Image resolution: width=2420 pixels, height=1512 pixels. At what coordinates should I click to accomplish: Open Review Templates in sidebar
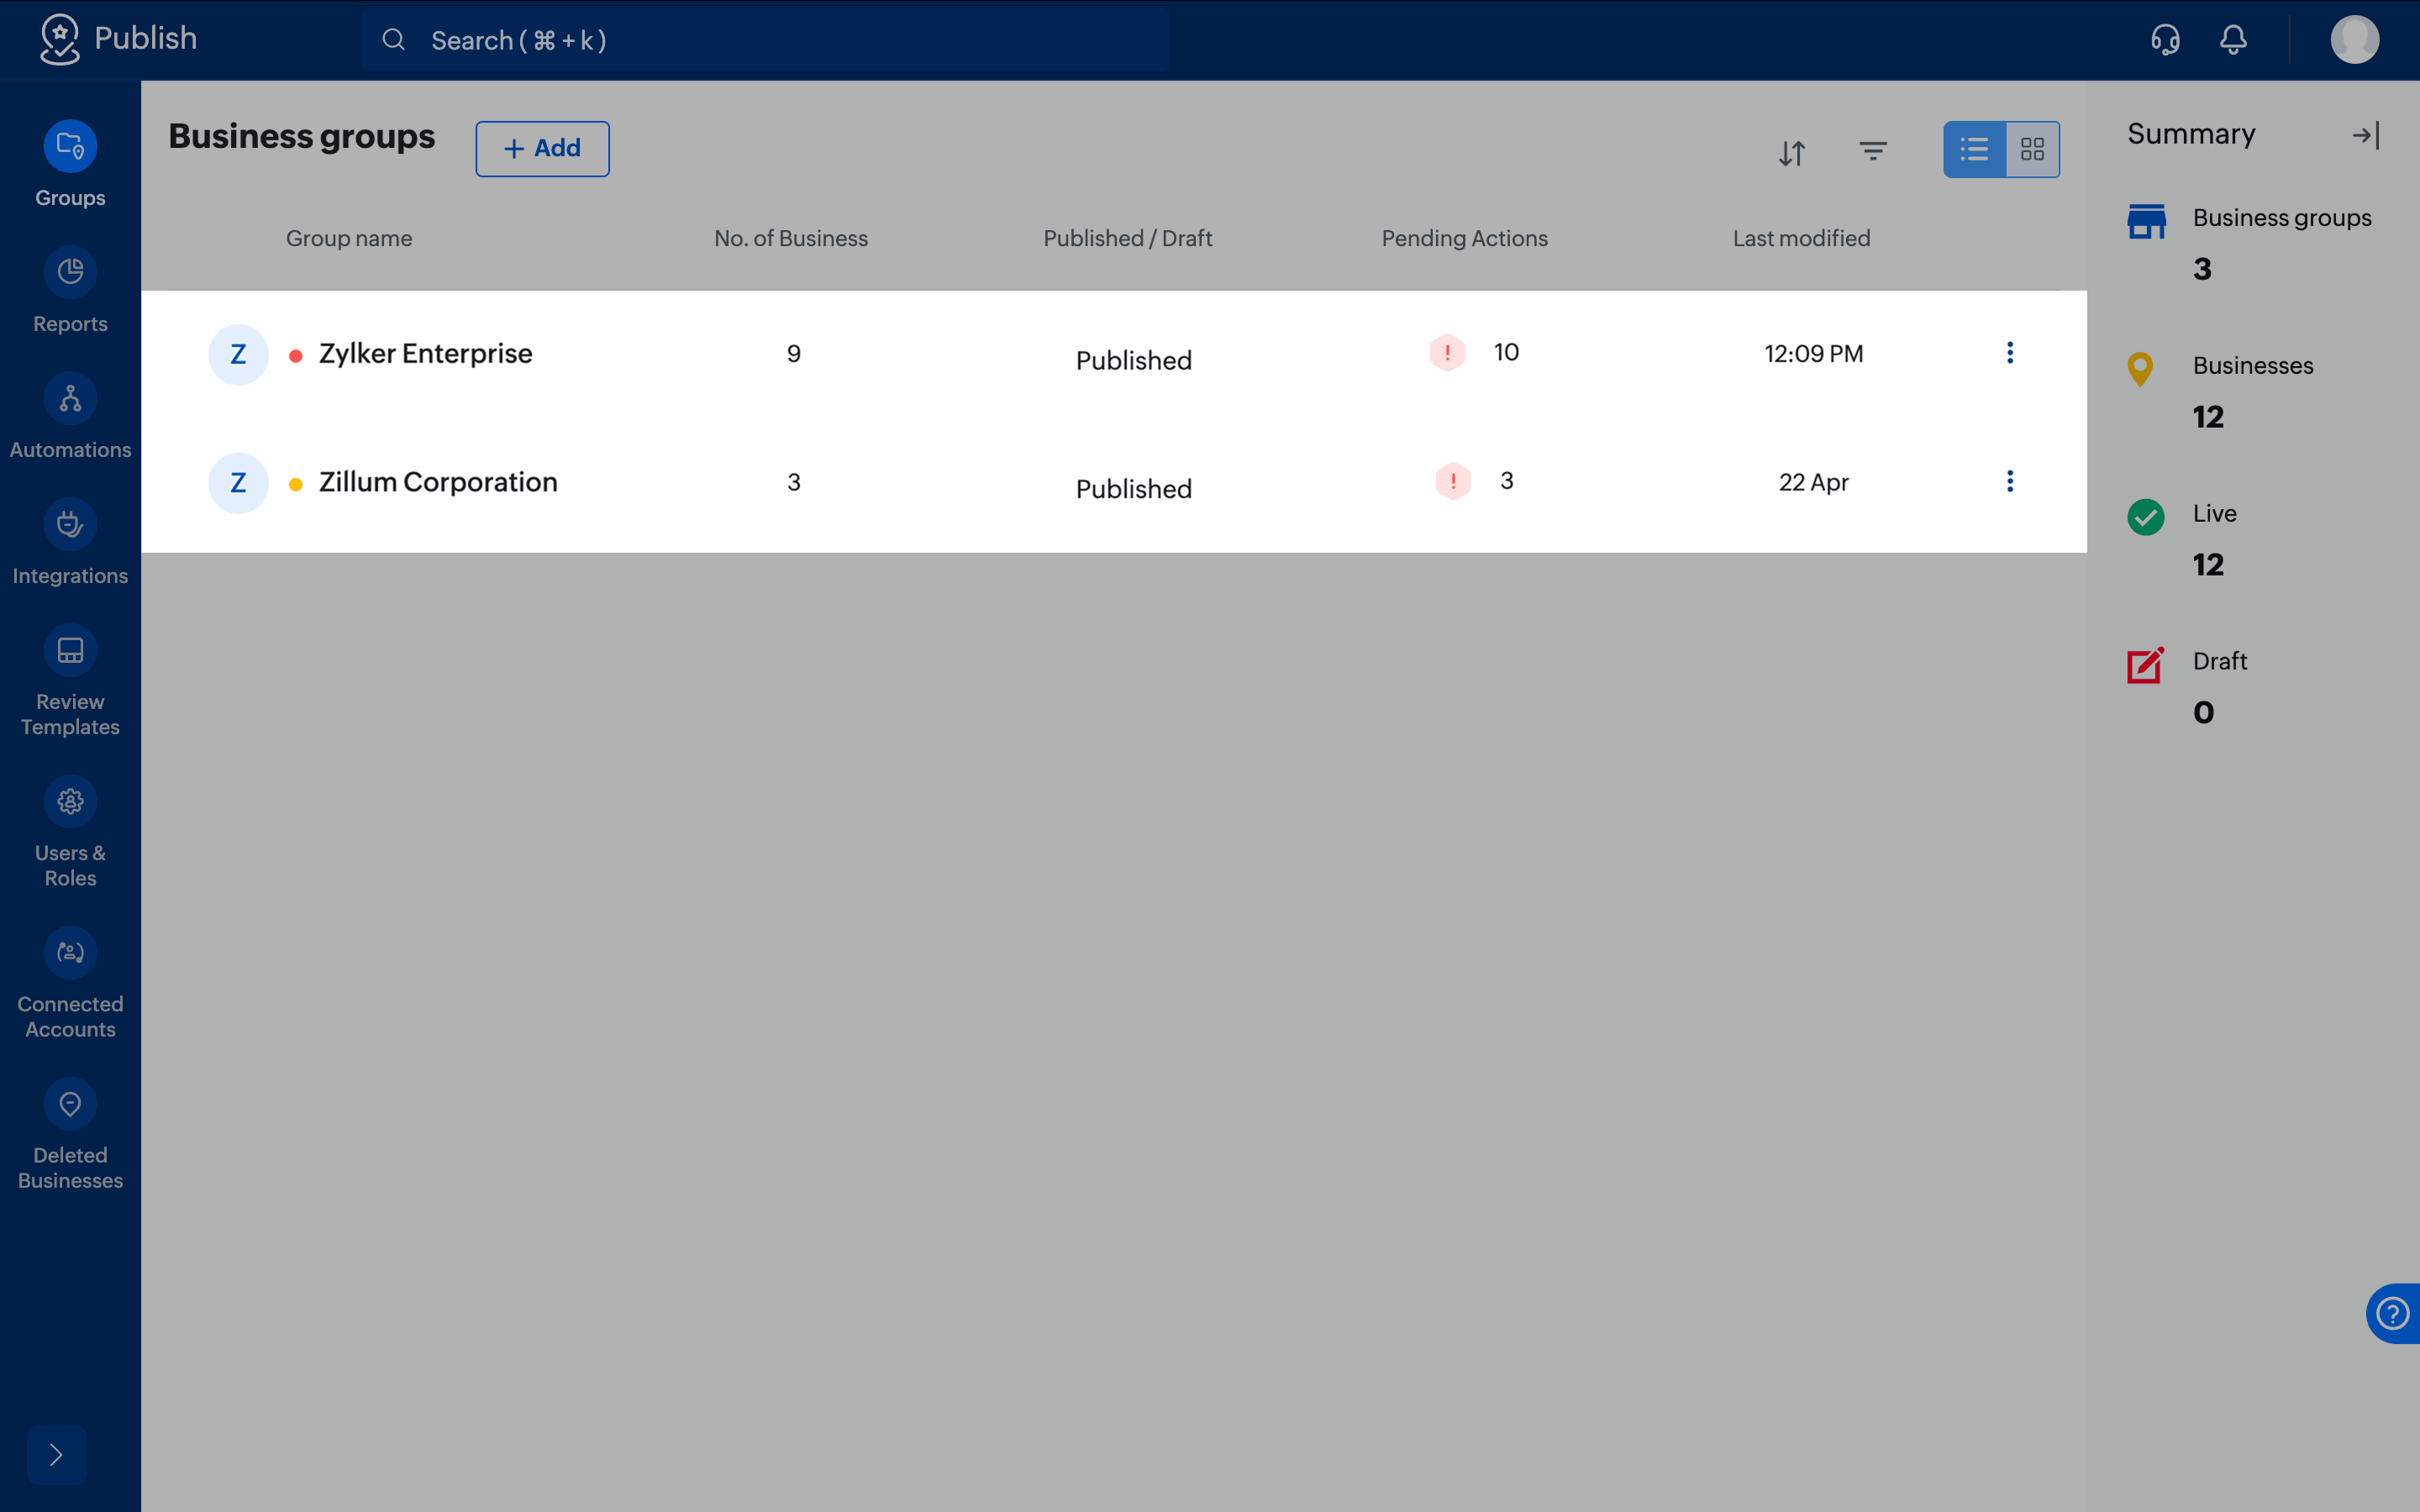[x=70, y=682]
